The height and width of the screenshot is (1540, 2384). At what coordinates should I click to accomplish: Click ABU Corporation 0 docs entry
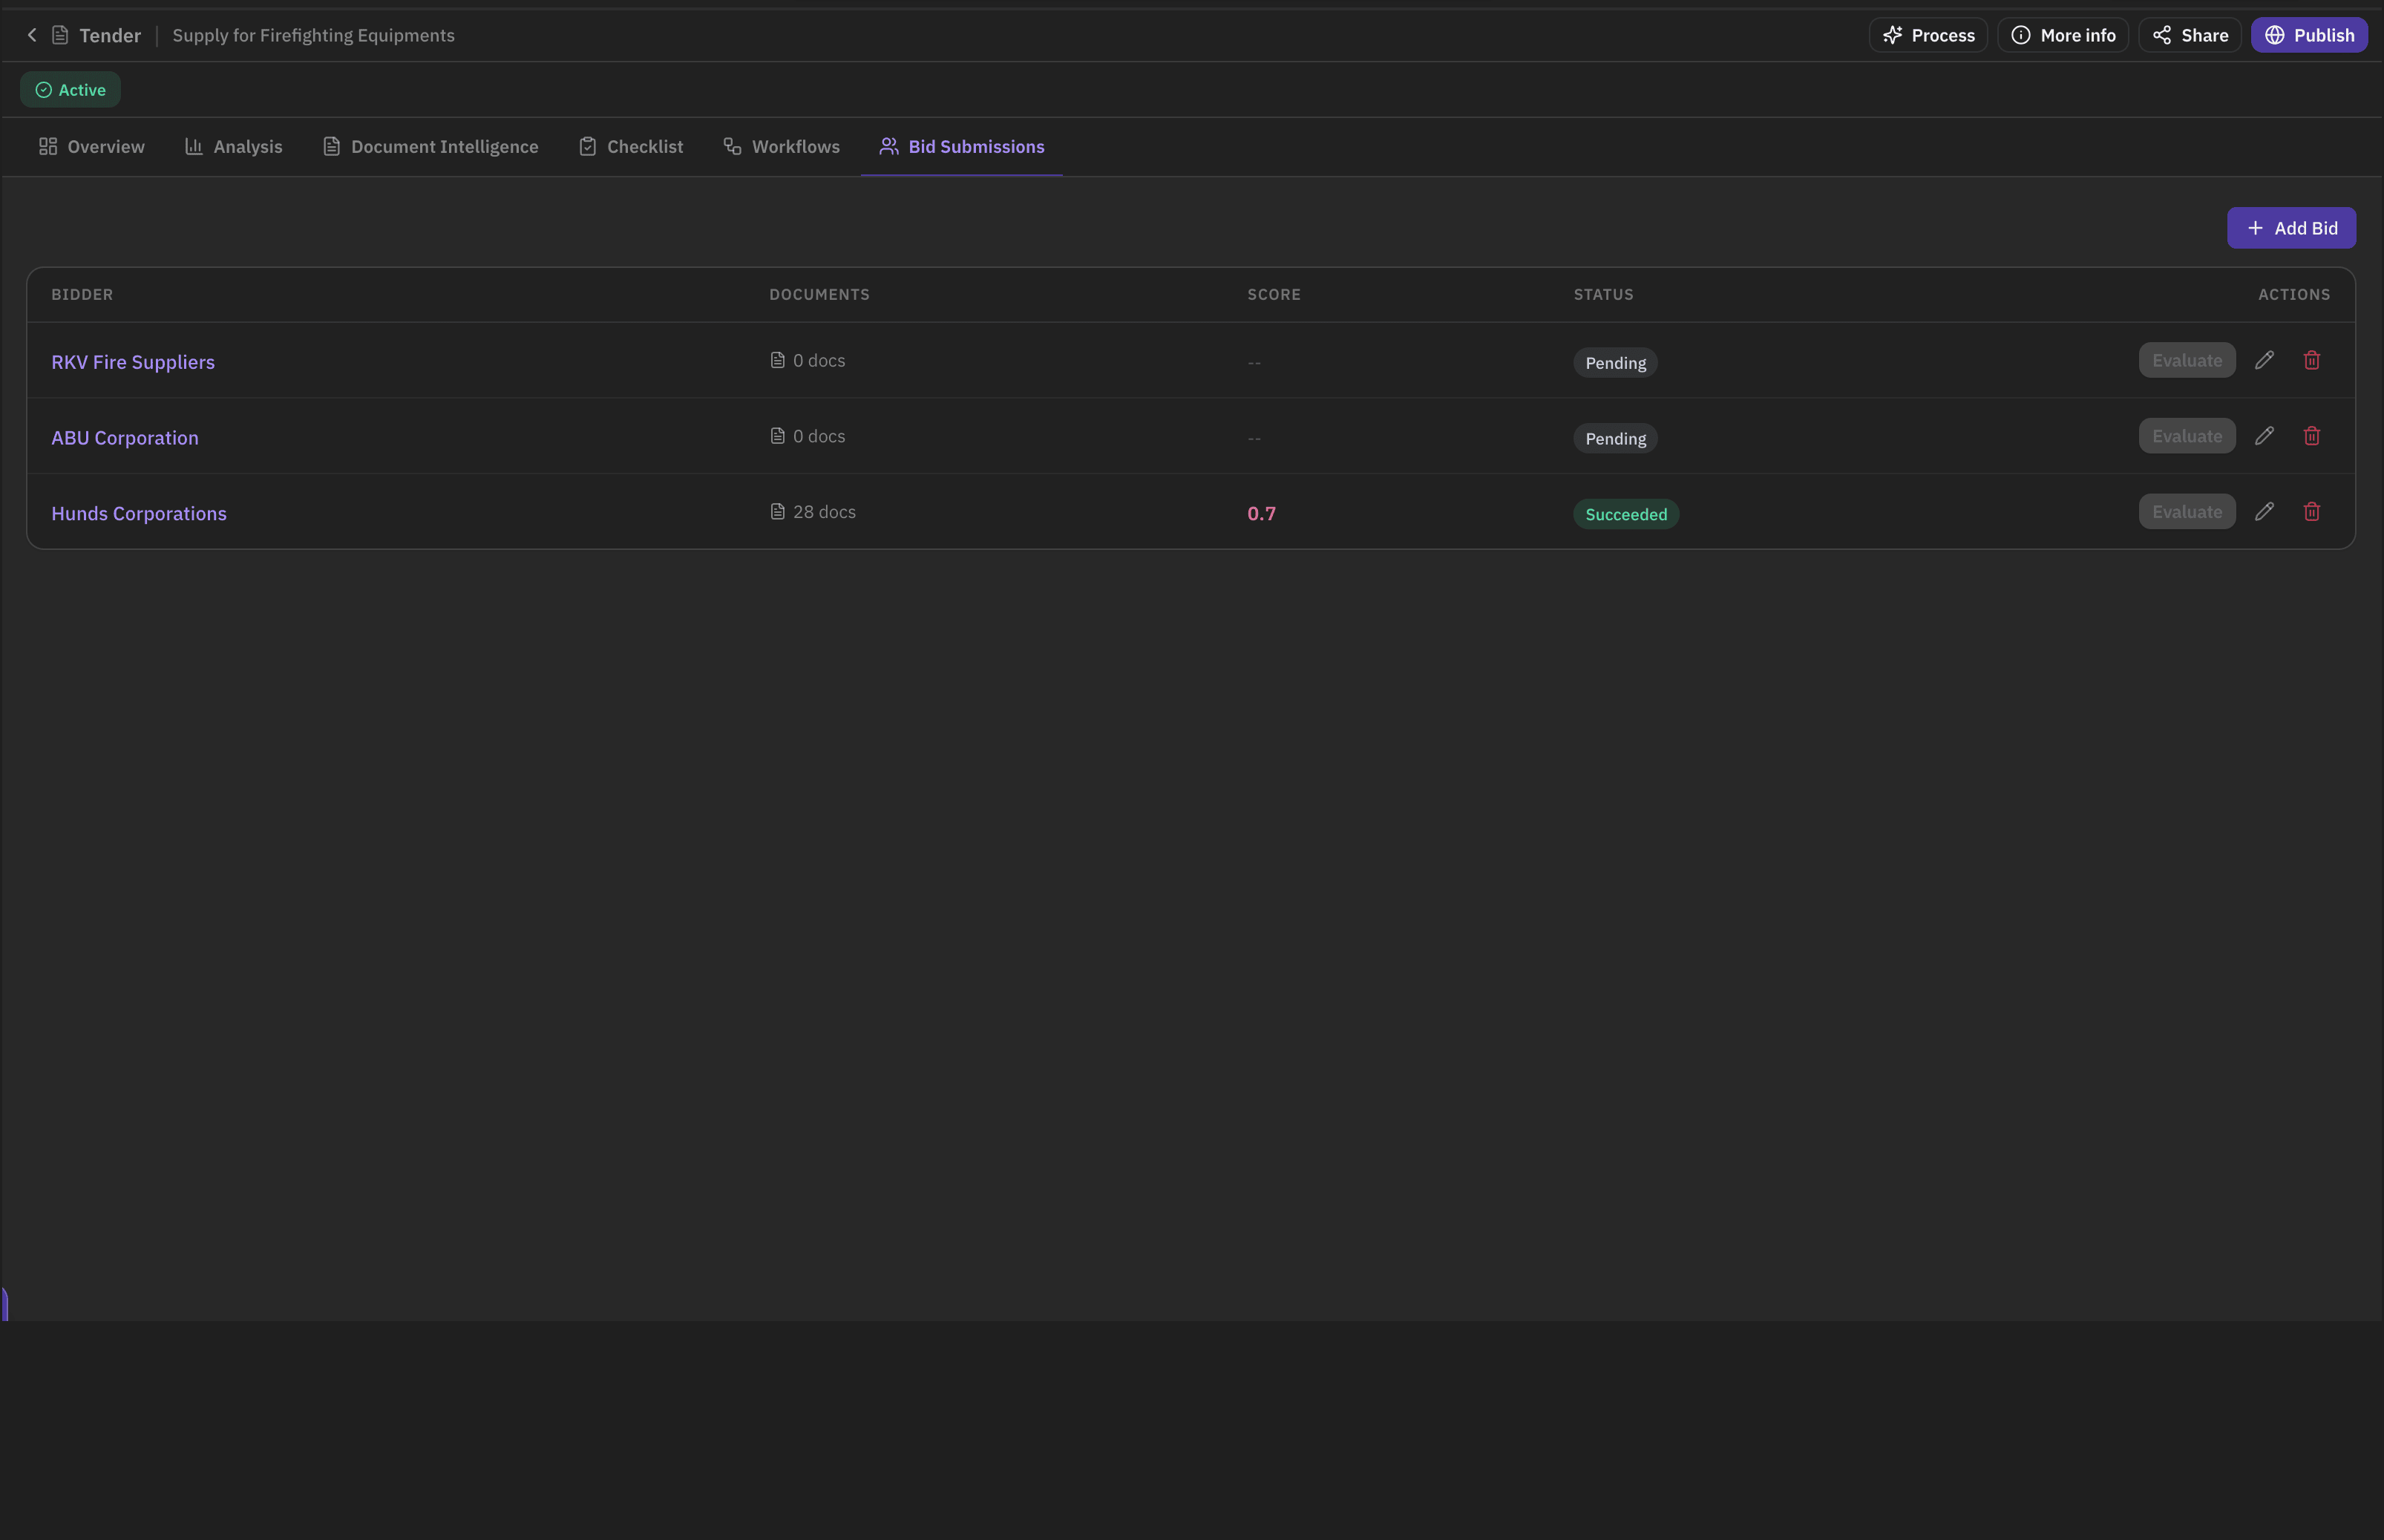808,436
